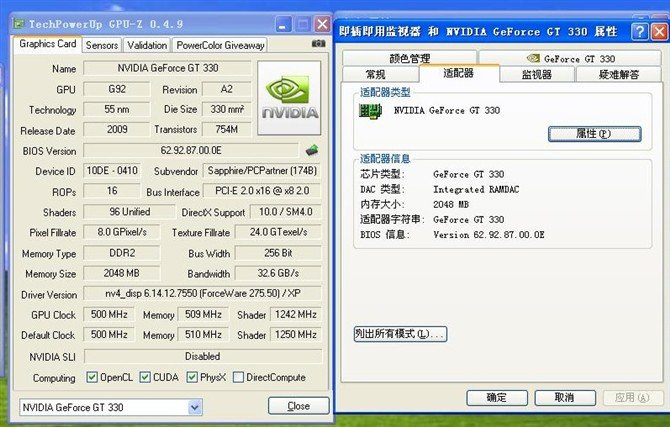Click the DirectX Support value 10.0 / SM4.0

285,212
